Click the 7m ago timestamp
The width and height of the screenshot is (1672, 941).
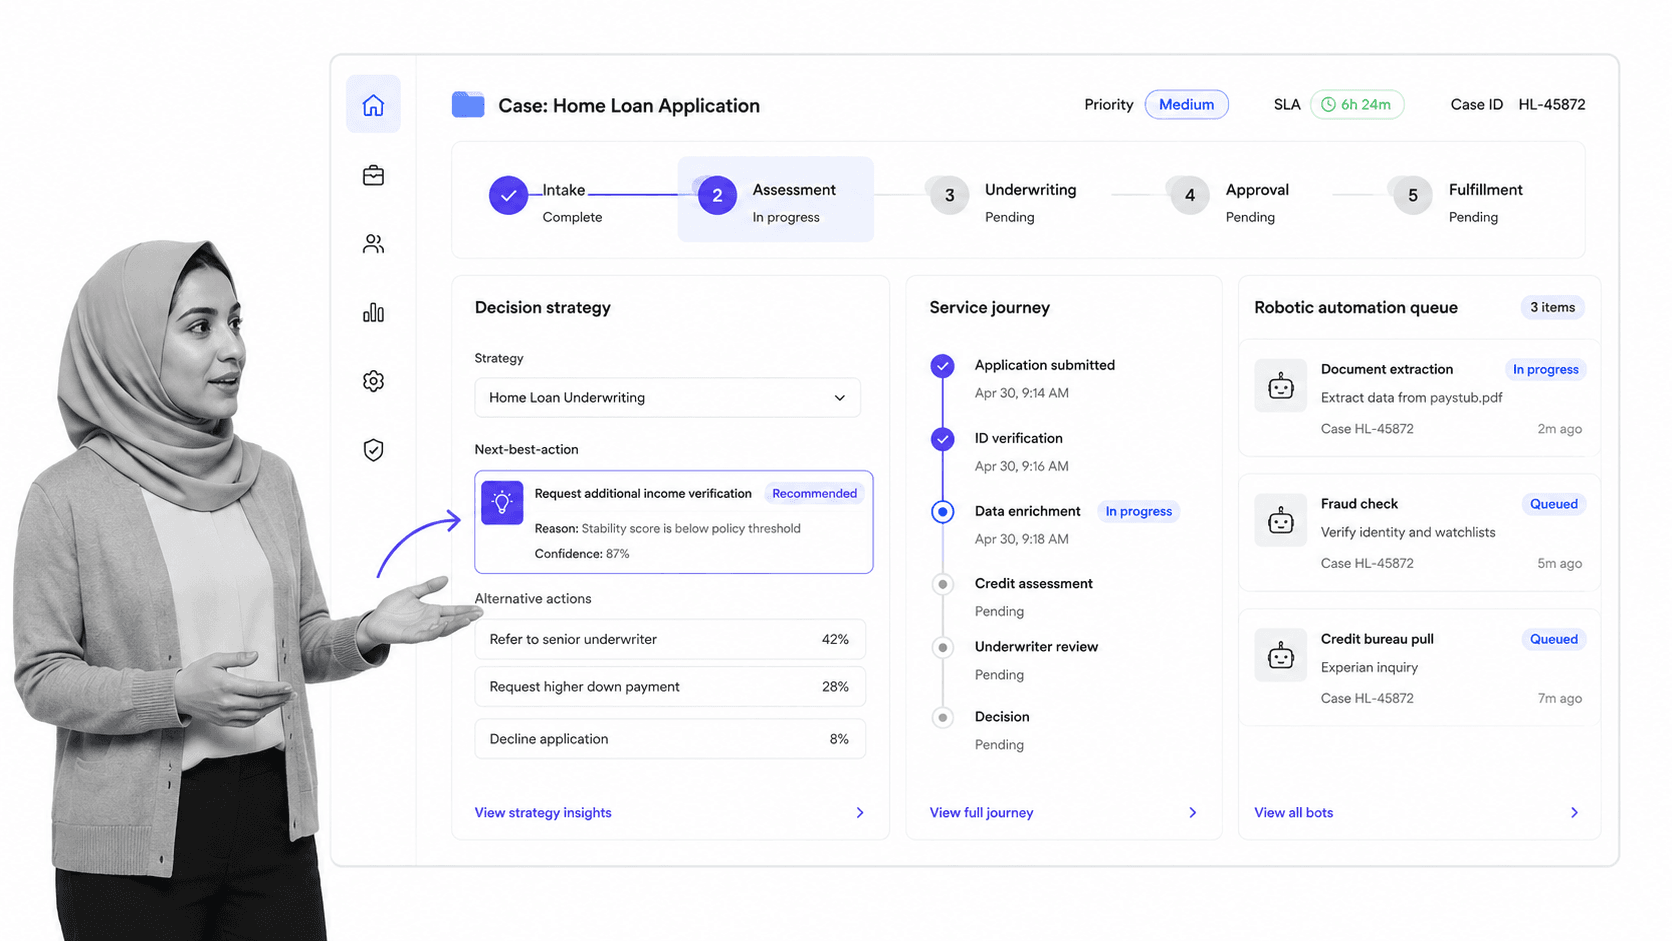coord(1559,698)
